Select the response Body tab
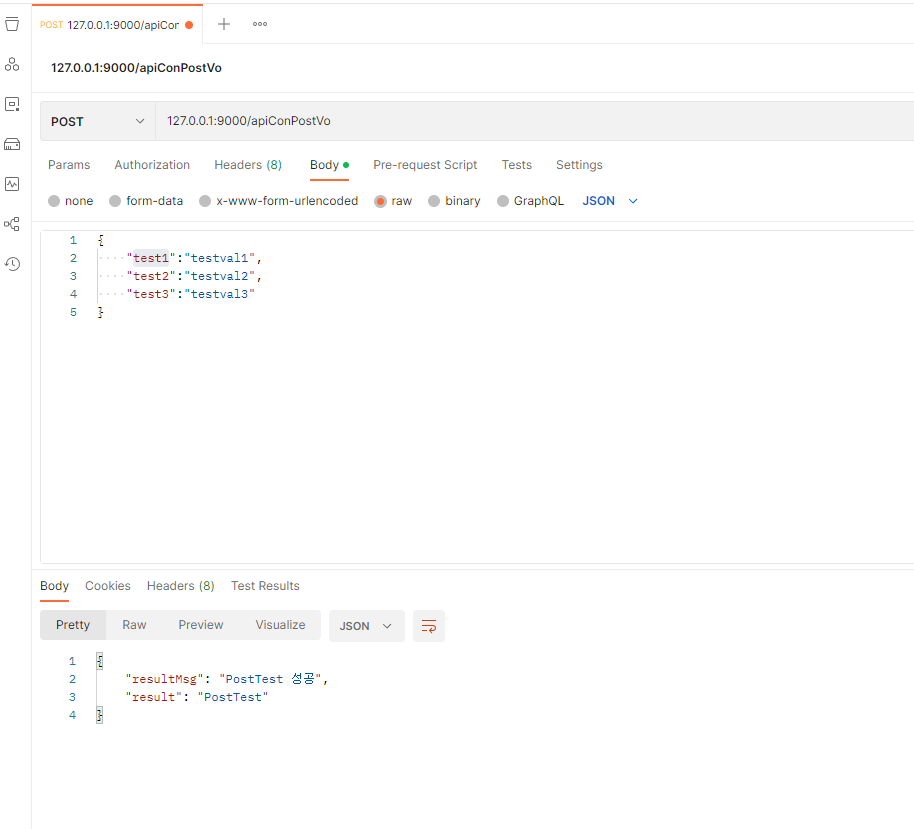914x829 pixels. click(x=54, y=586)
